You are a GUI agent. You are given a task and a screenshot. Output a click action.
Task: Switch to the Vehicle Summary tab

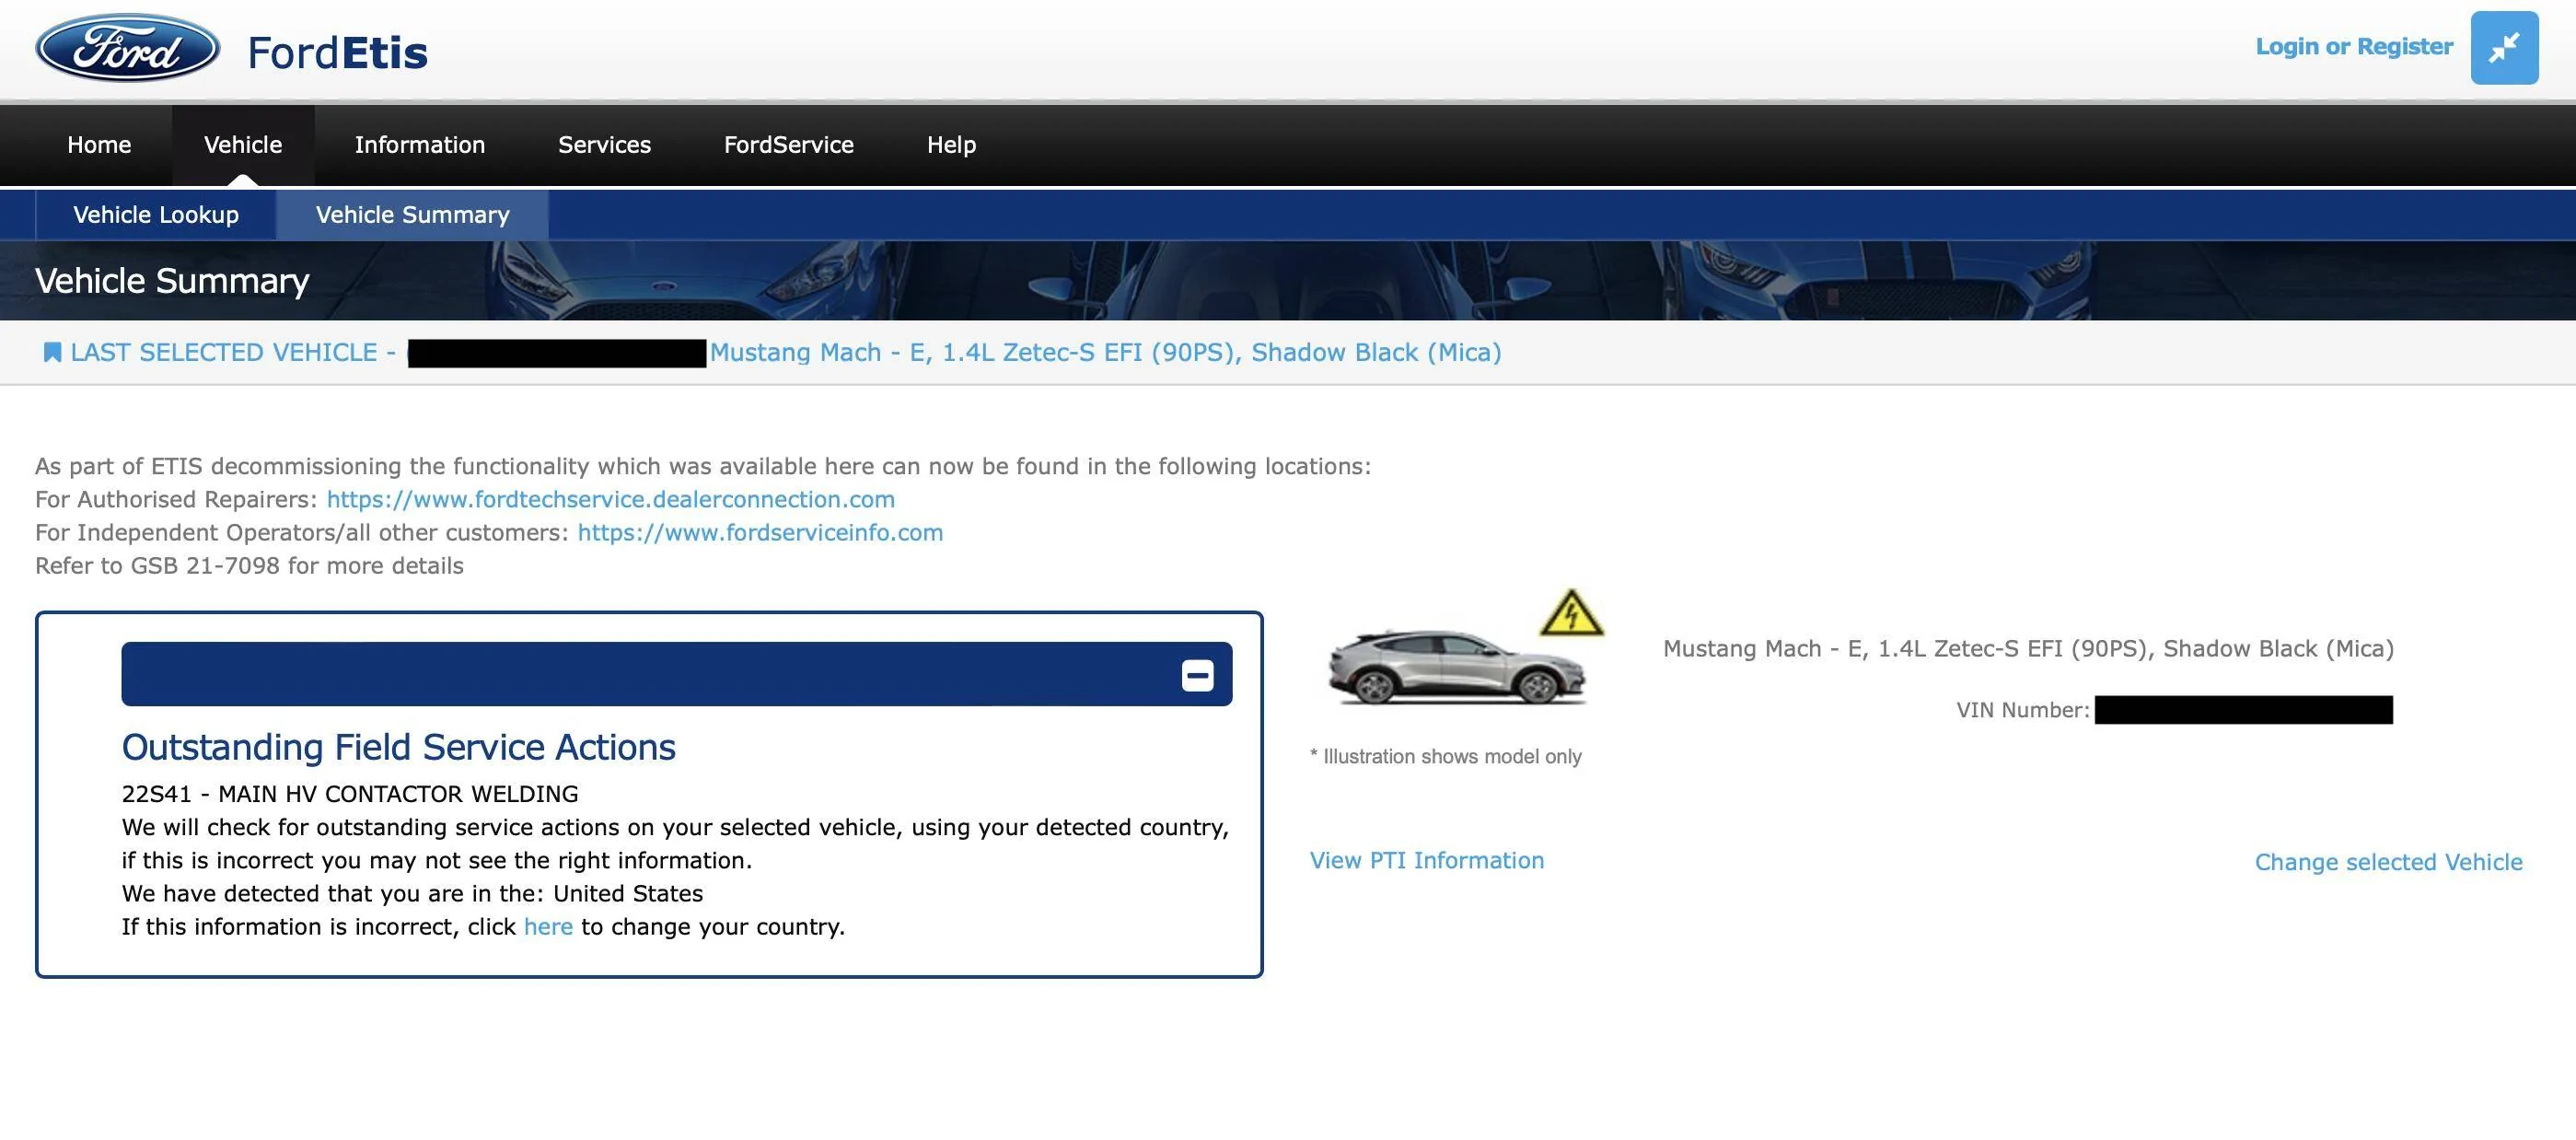pyautogui.click(x=413, y=215)
